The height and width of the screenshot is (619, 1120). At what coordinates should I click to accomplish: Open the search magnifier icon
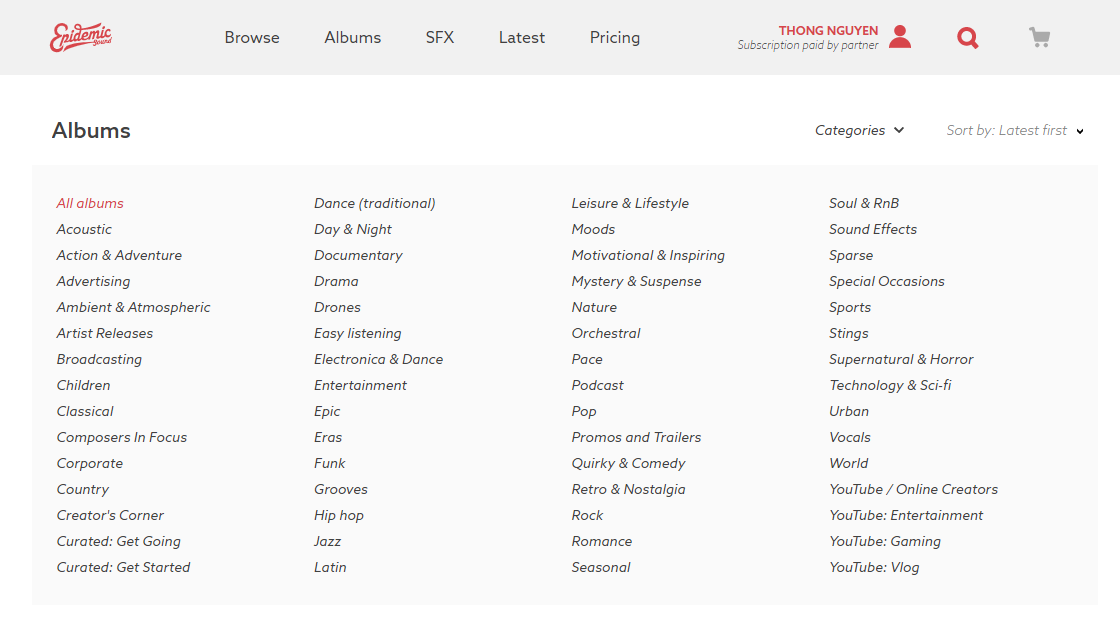tap(968, 37)
